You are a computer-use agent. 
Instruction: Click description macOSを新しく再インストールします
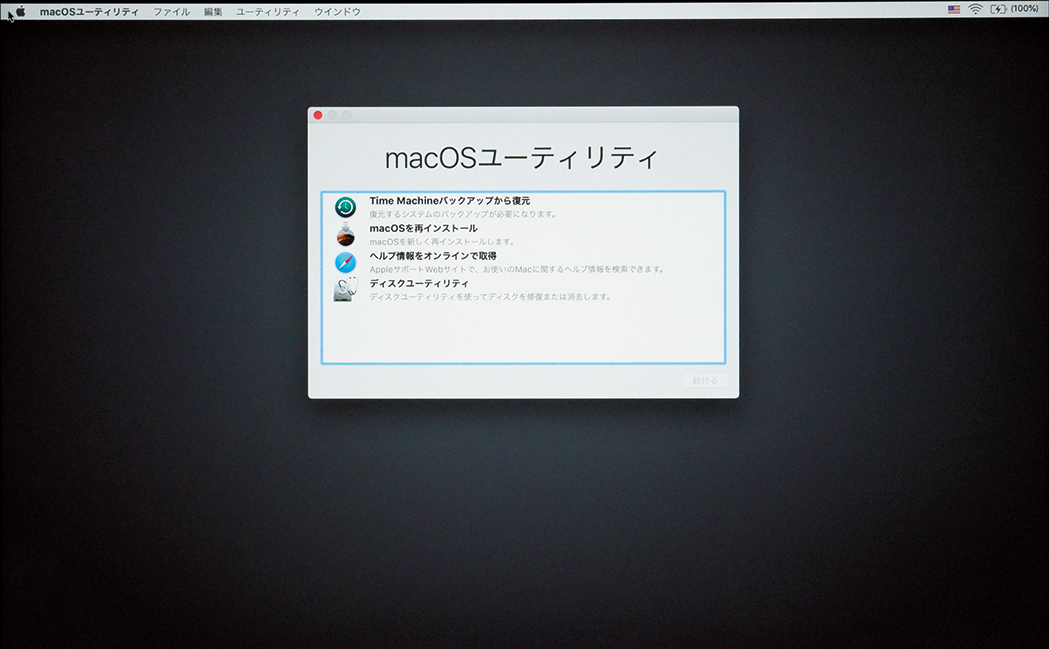[x=442, y=242]
